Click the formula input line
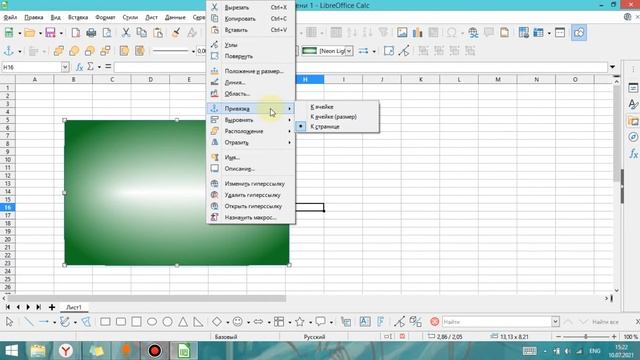This screenshot has height=360, width=640. point(361,67)
